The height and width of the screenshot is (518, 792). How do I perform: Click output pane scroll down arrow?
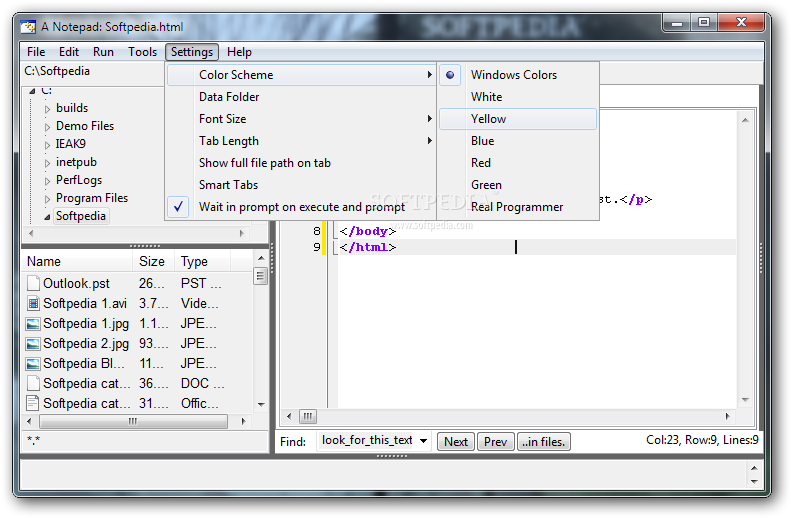754,482
